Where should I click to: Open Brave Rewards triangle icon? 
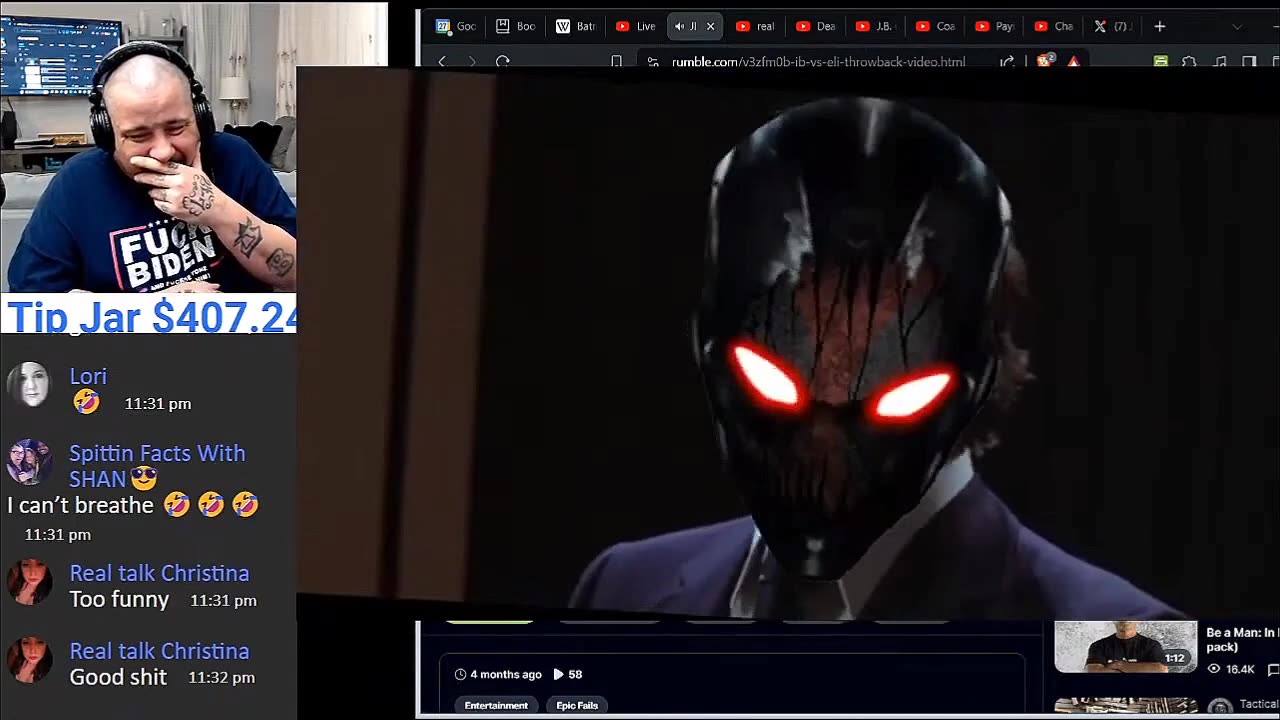point(1073,61)
